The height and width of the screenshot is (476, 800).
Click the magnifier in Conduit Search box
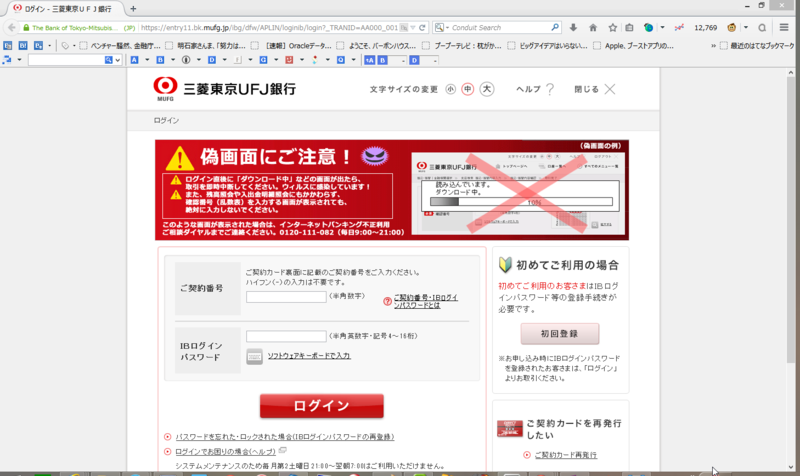tap(555, 27)
